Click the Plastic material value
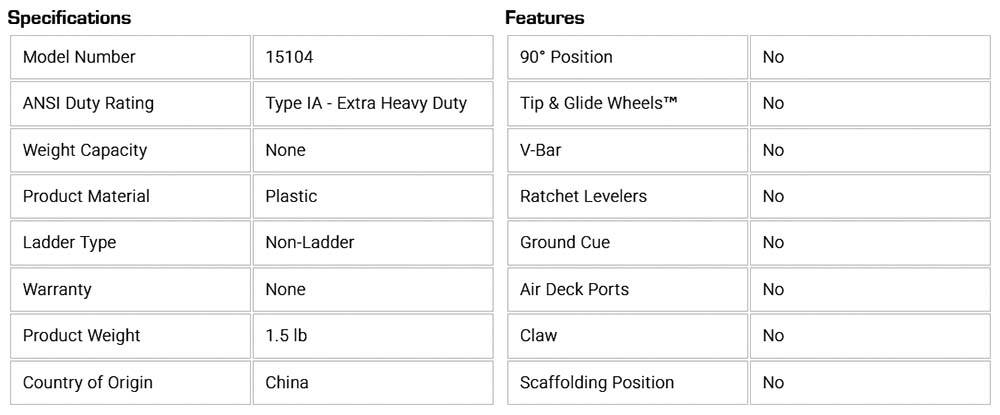The height and width of the screenshot is (415, 1000). tap(291, 196)
